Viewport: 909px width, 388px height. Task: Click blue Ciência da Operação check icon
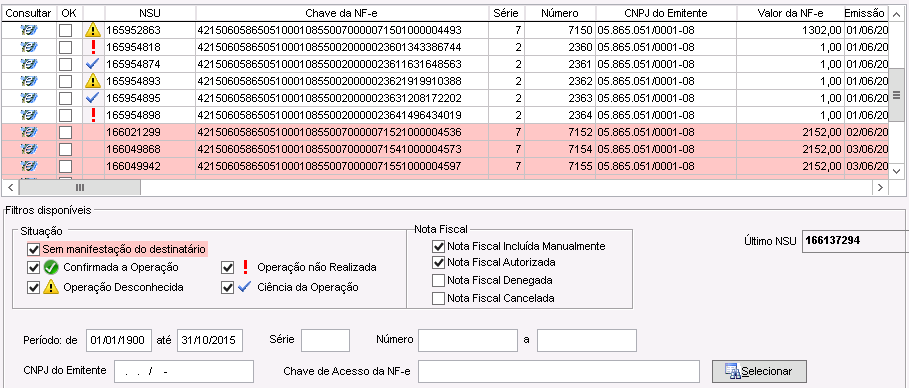pos(245,287)
